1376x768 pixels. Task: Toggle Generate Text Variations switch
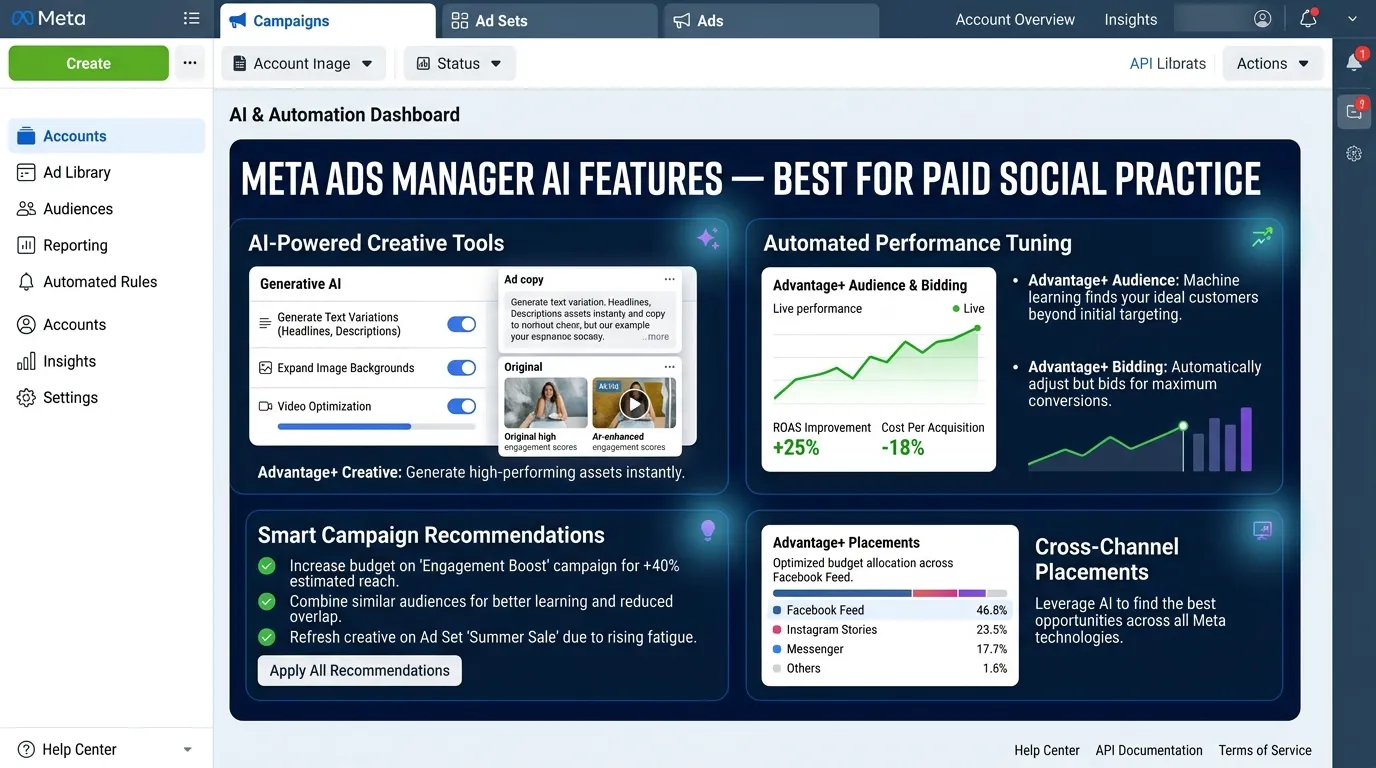461,324
